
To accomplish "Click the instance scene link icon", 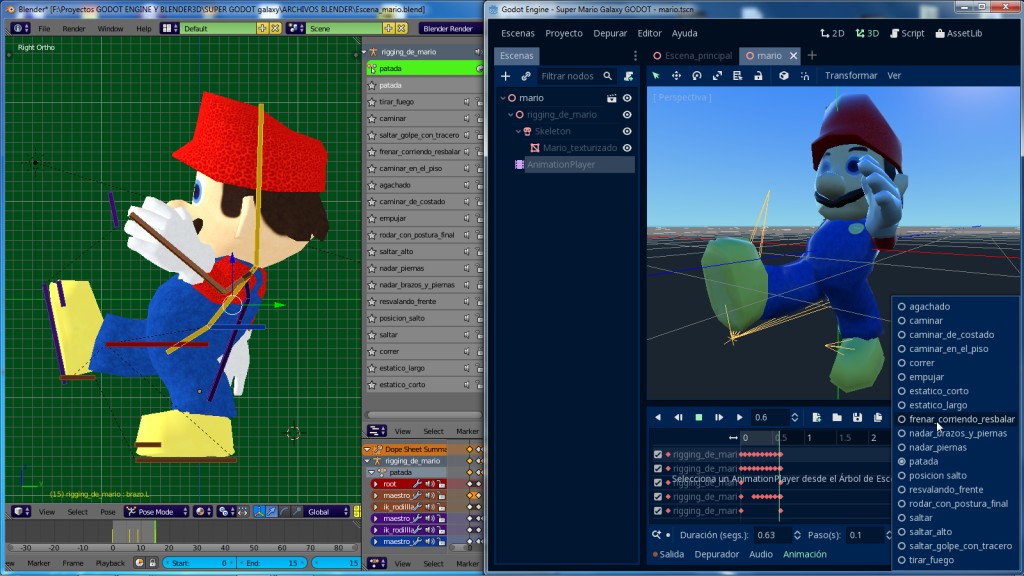I will 526,76.
